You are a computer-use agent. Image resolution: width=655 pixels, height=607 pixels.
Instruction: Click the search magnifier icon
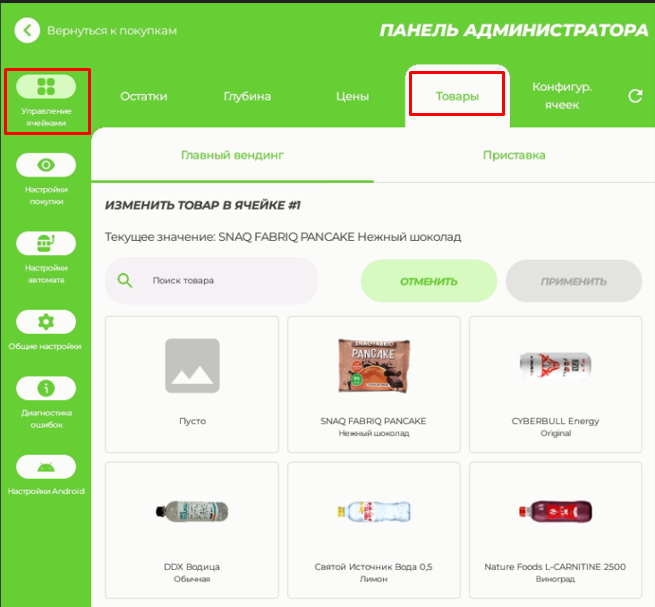(x=125, y=280)
